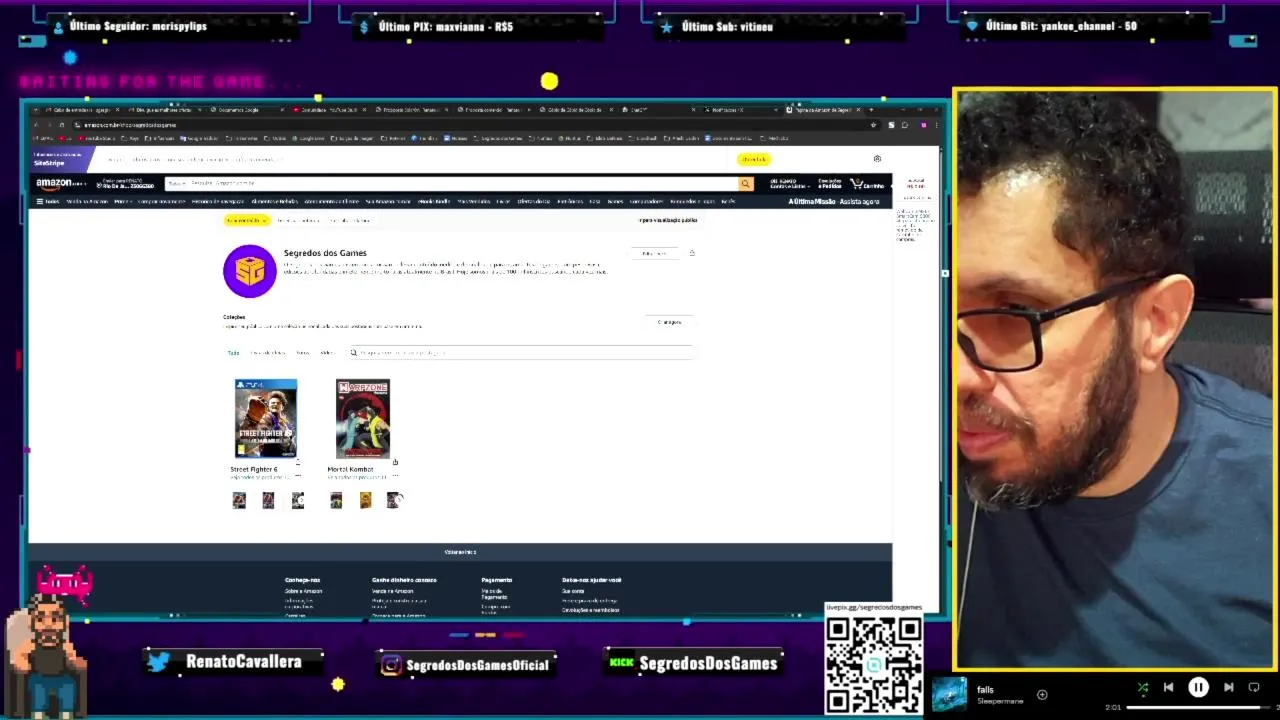Viewport: 1280px width, 720px height.
Task: Click the yellow highlighted view pill
Action: [x=246, y=220]
